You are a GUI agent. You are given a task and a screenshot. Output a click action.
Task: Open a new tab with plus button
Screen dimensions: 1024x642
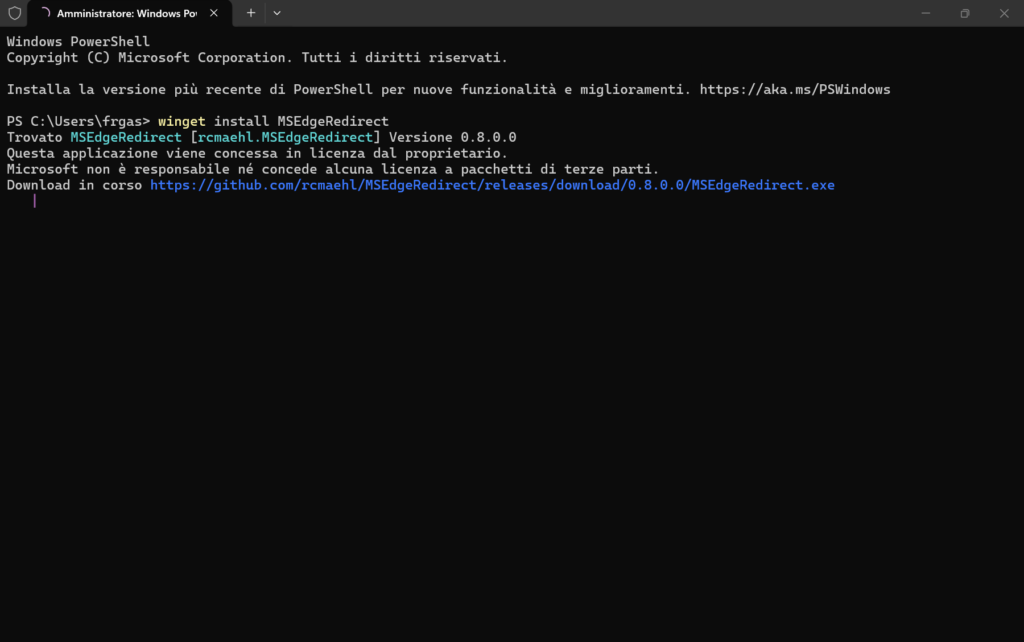[251, 13]
